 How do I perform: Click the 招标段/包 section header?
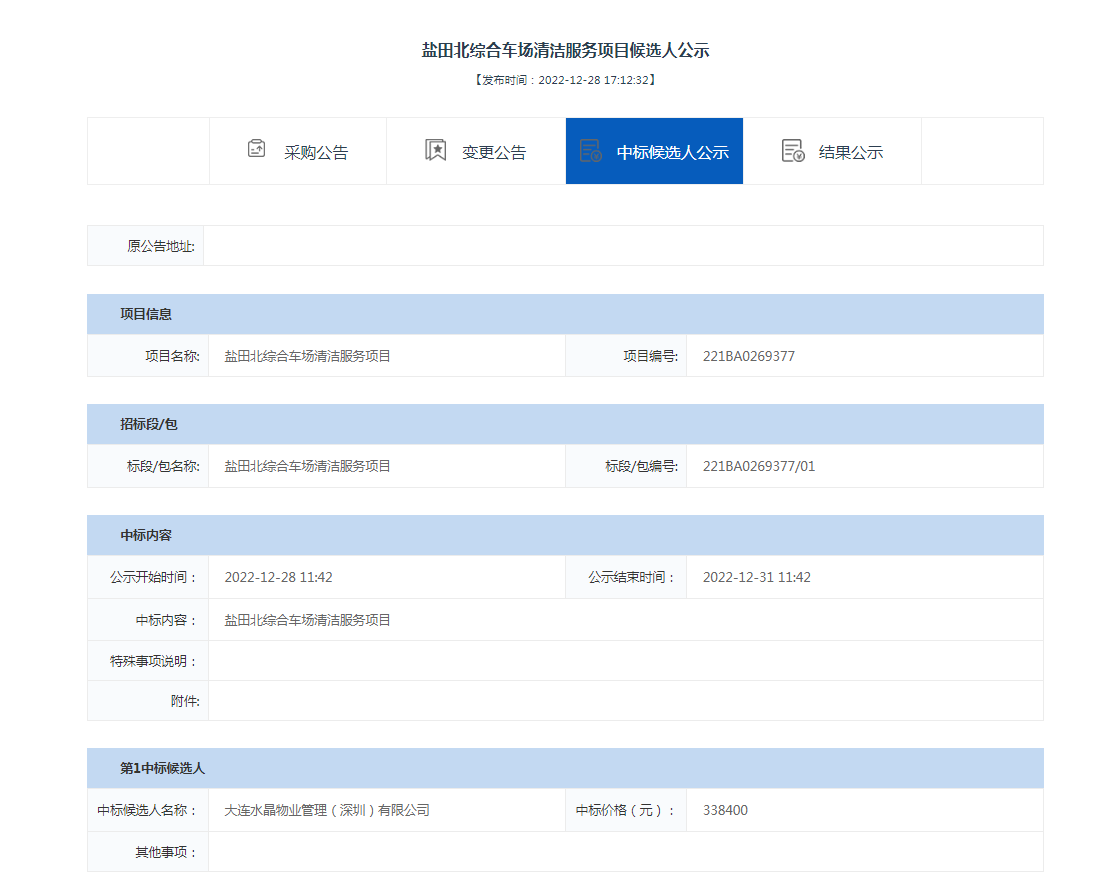566,424
